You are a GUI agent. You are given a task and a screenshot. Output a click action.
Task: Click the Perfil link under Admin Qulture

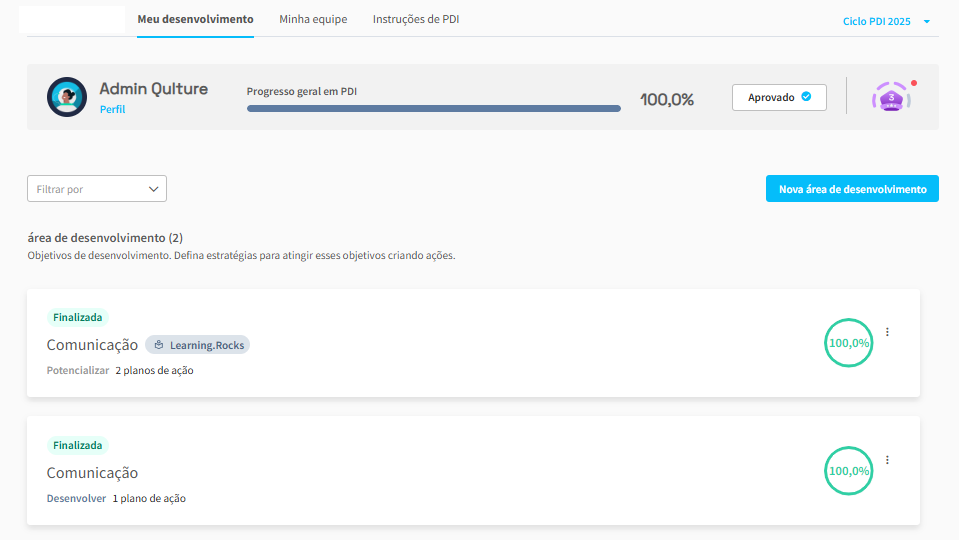(x=112, y=109)
